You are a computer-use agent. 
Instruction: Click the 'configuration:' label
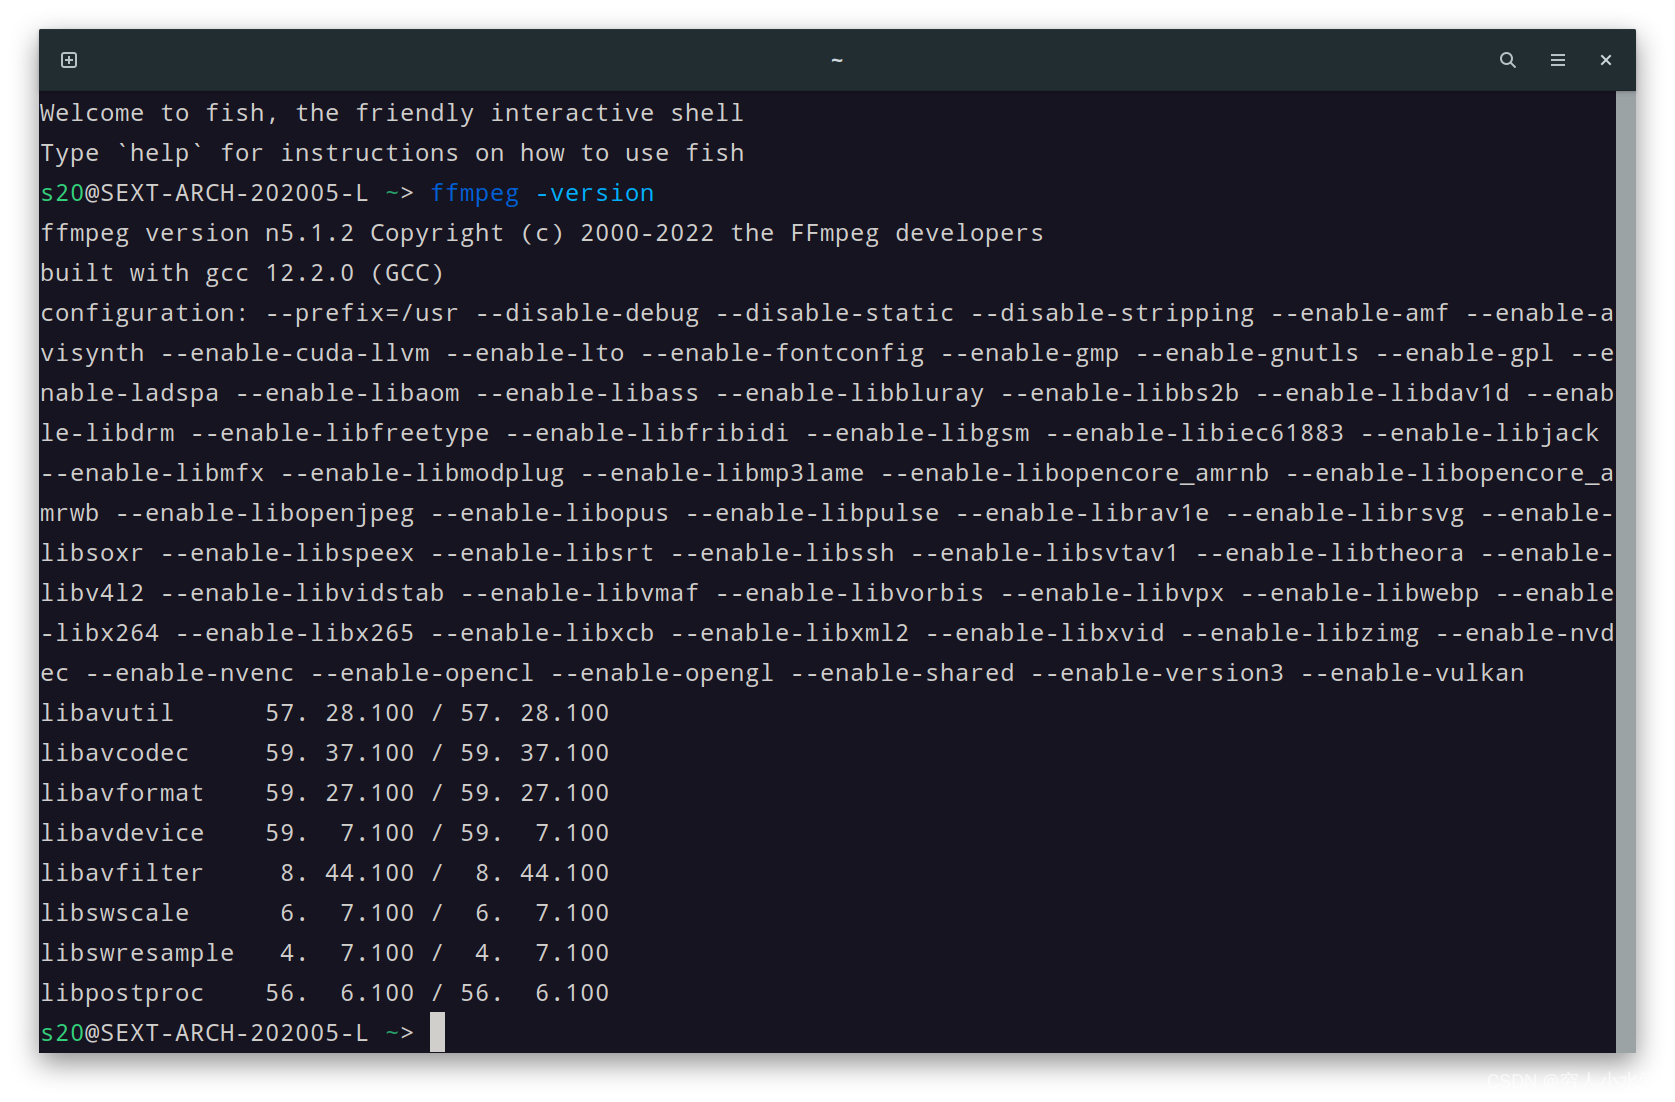click(x=144, y=313)
